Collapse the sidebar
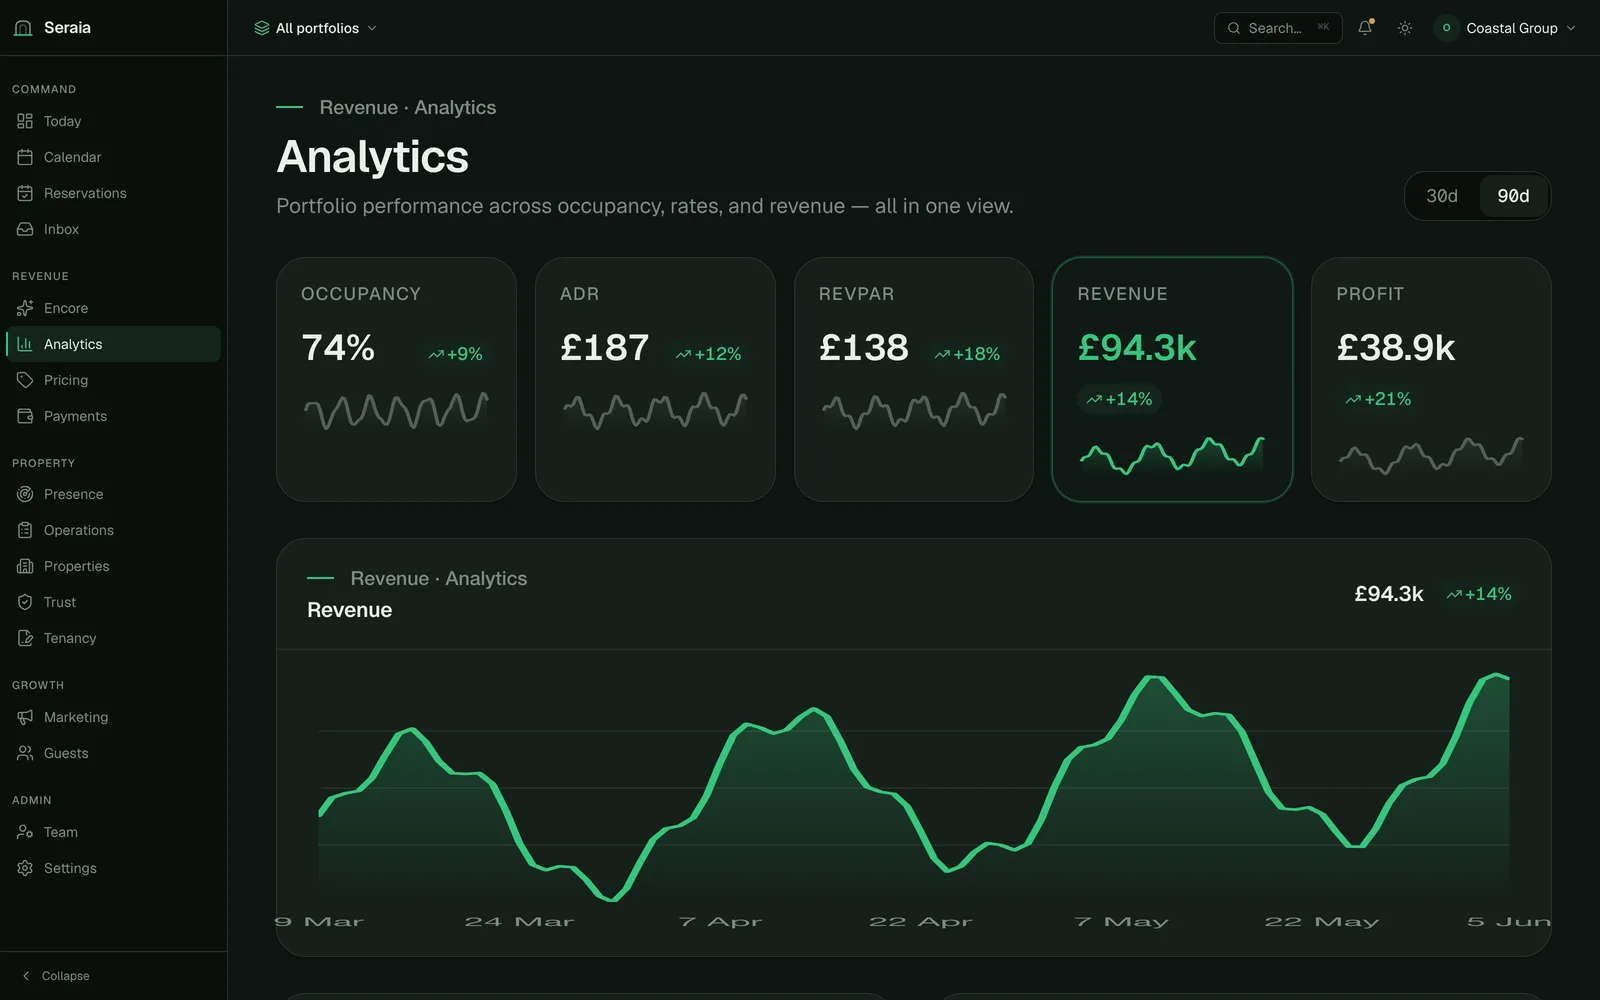Screen dimensions: 1600x1000 [56, 976]
